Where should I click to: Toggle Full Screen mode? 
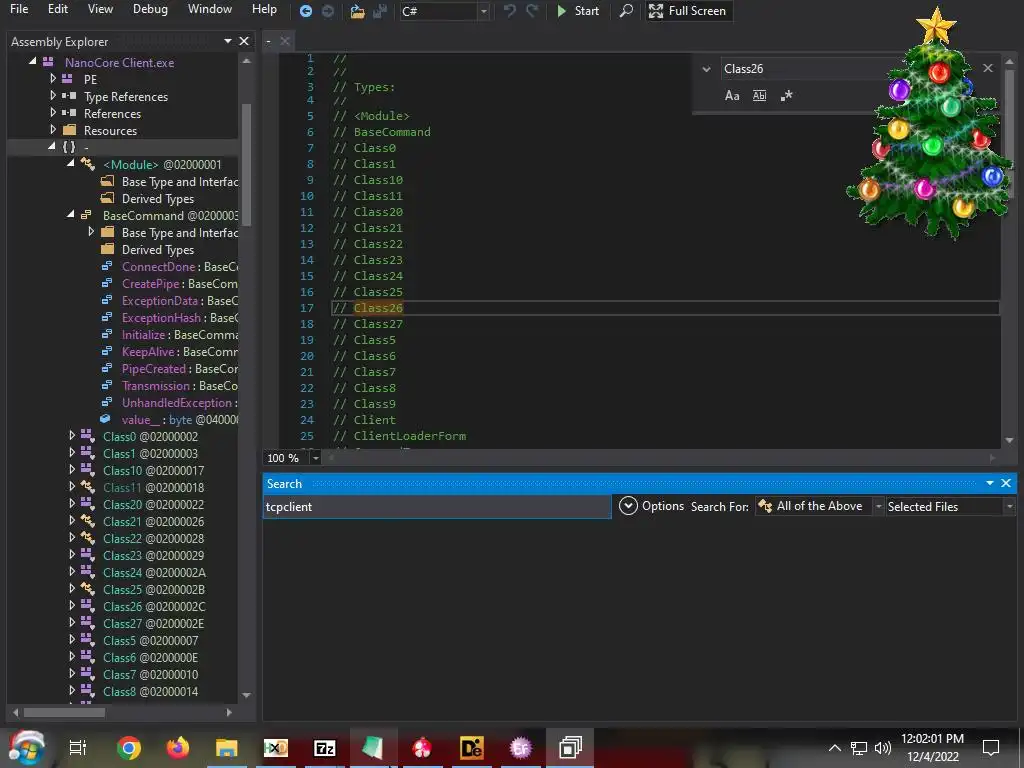click(688, 11)
